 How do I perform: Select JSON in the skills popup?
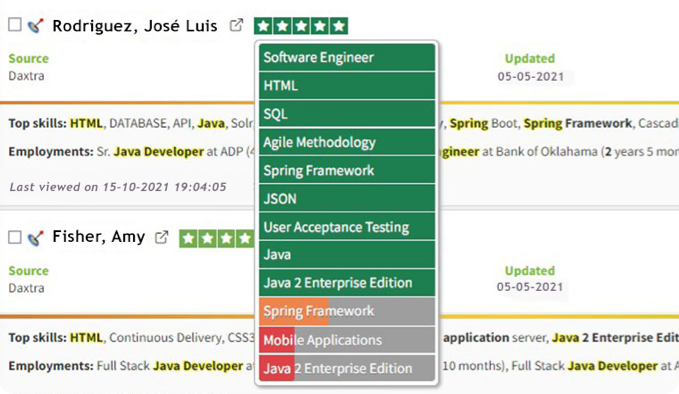coord(347,198)
